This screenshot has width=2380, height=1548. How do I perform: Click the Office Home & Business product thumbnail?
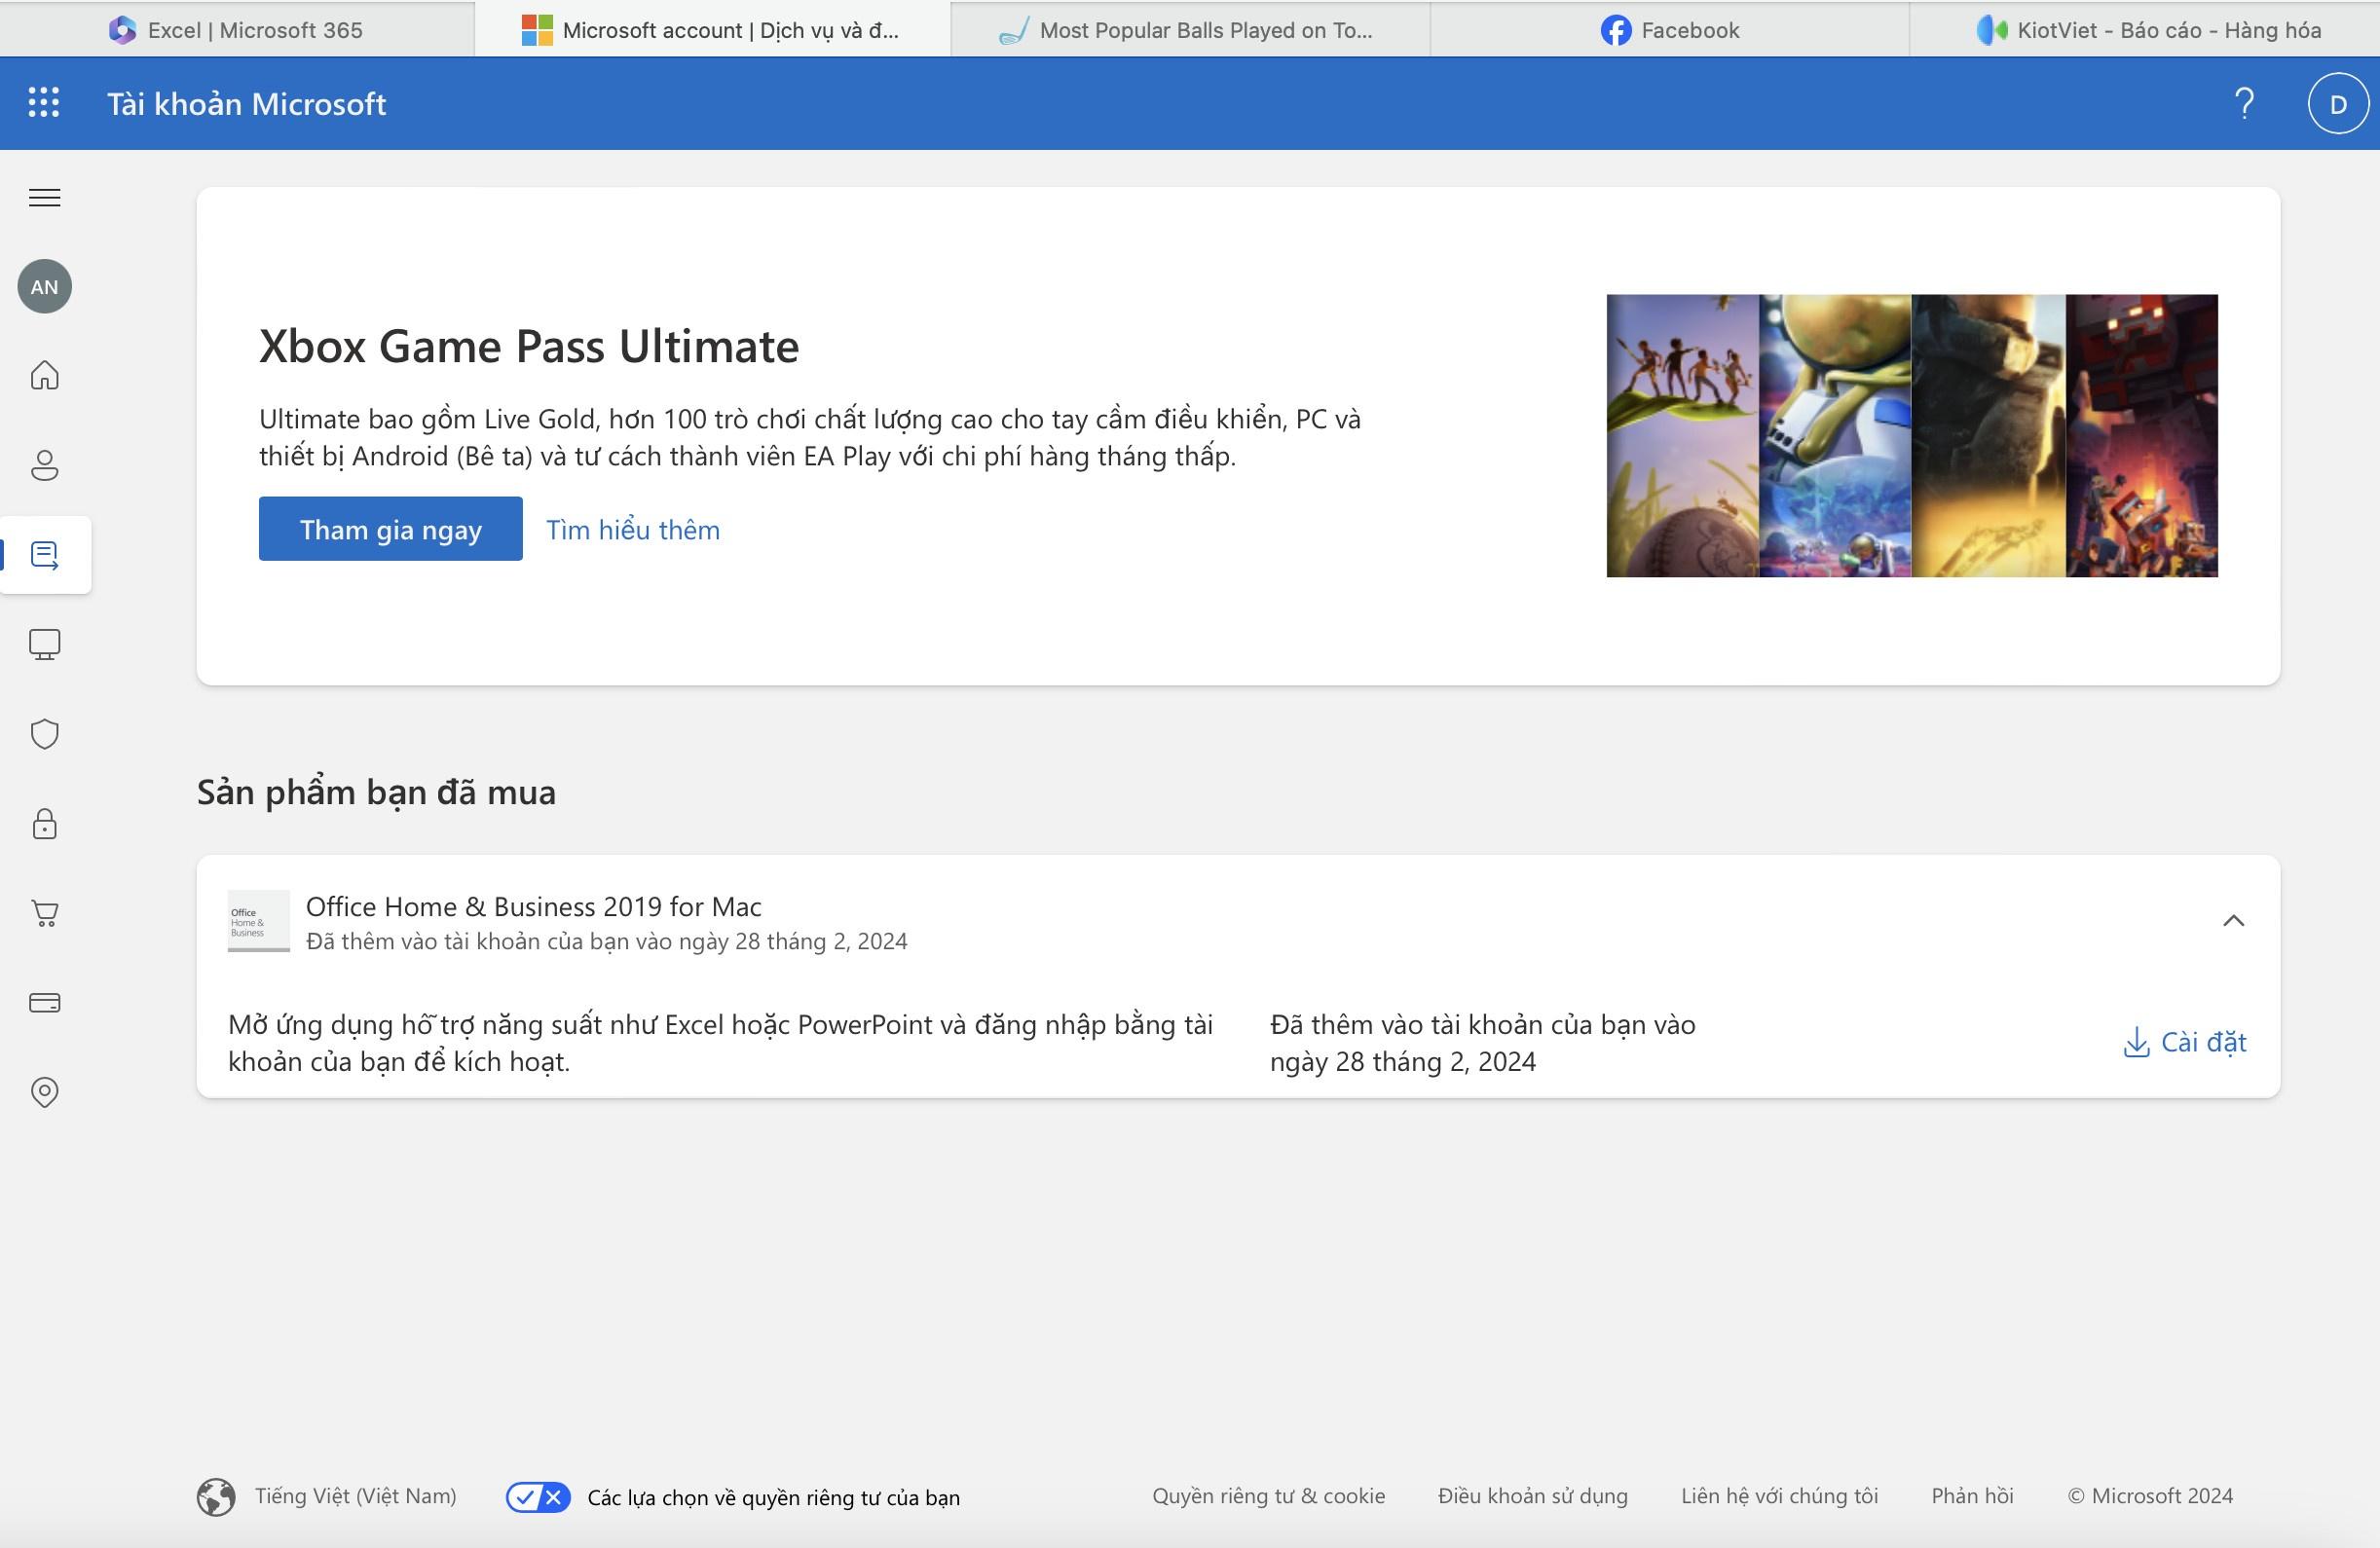[x=258, y=921]
